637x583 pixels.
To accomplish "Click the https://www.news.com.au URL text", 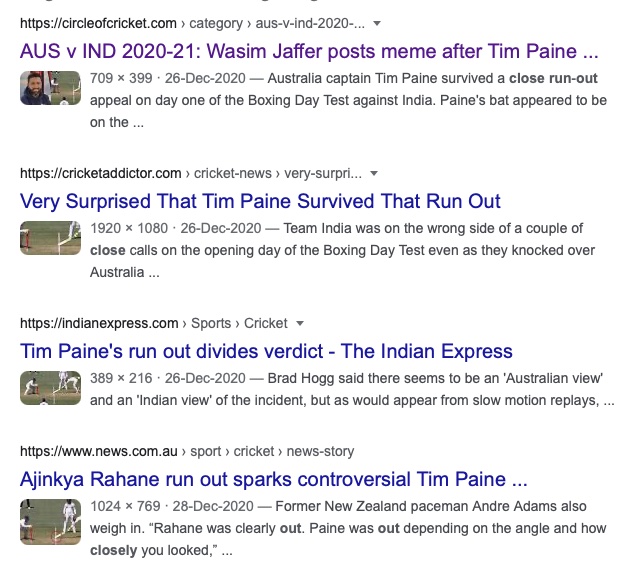I will (99, 451).
